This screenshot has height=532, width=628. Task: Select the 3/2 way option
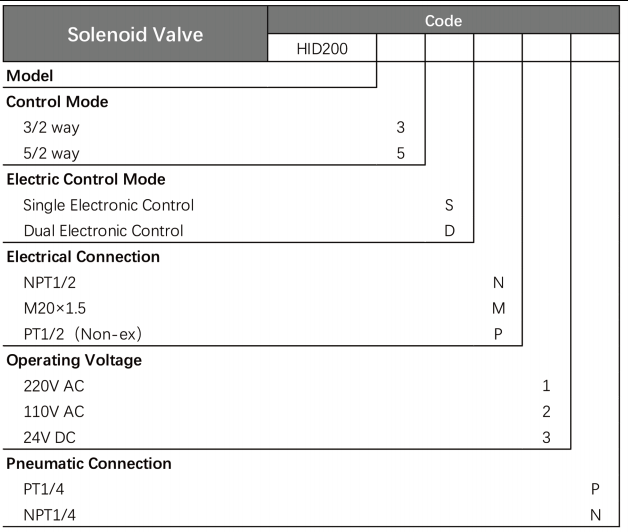coord(51,127)
